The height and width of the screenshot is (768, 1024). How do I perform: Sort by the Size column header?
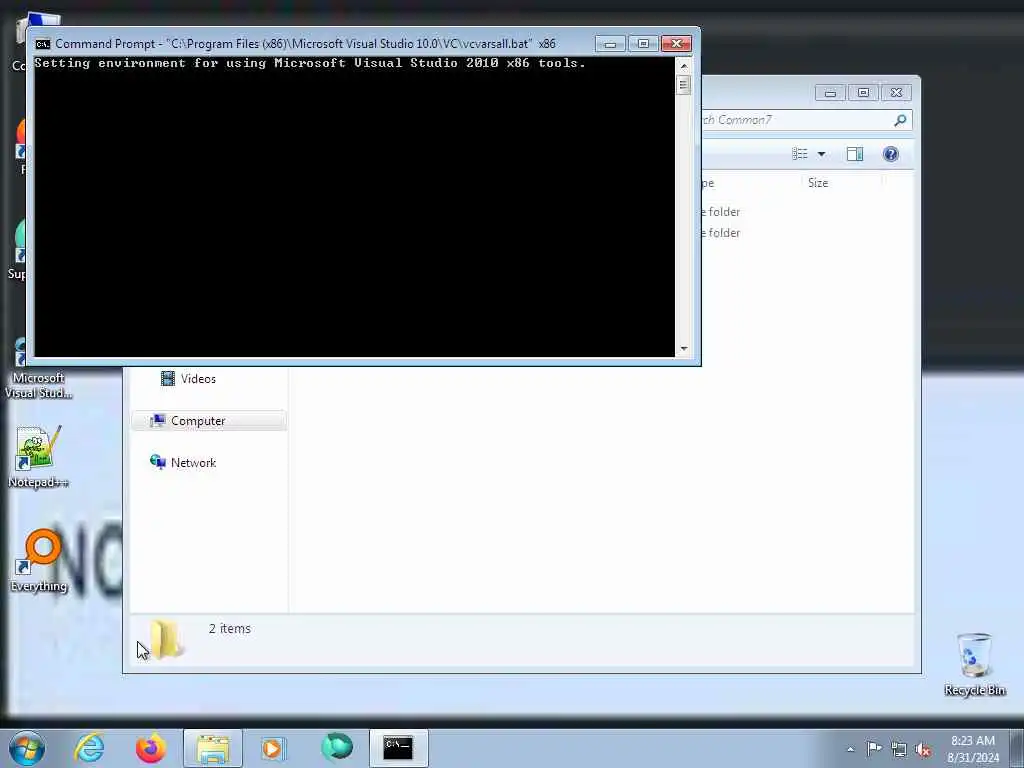(841, 183)
